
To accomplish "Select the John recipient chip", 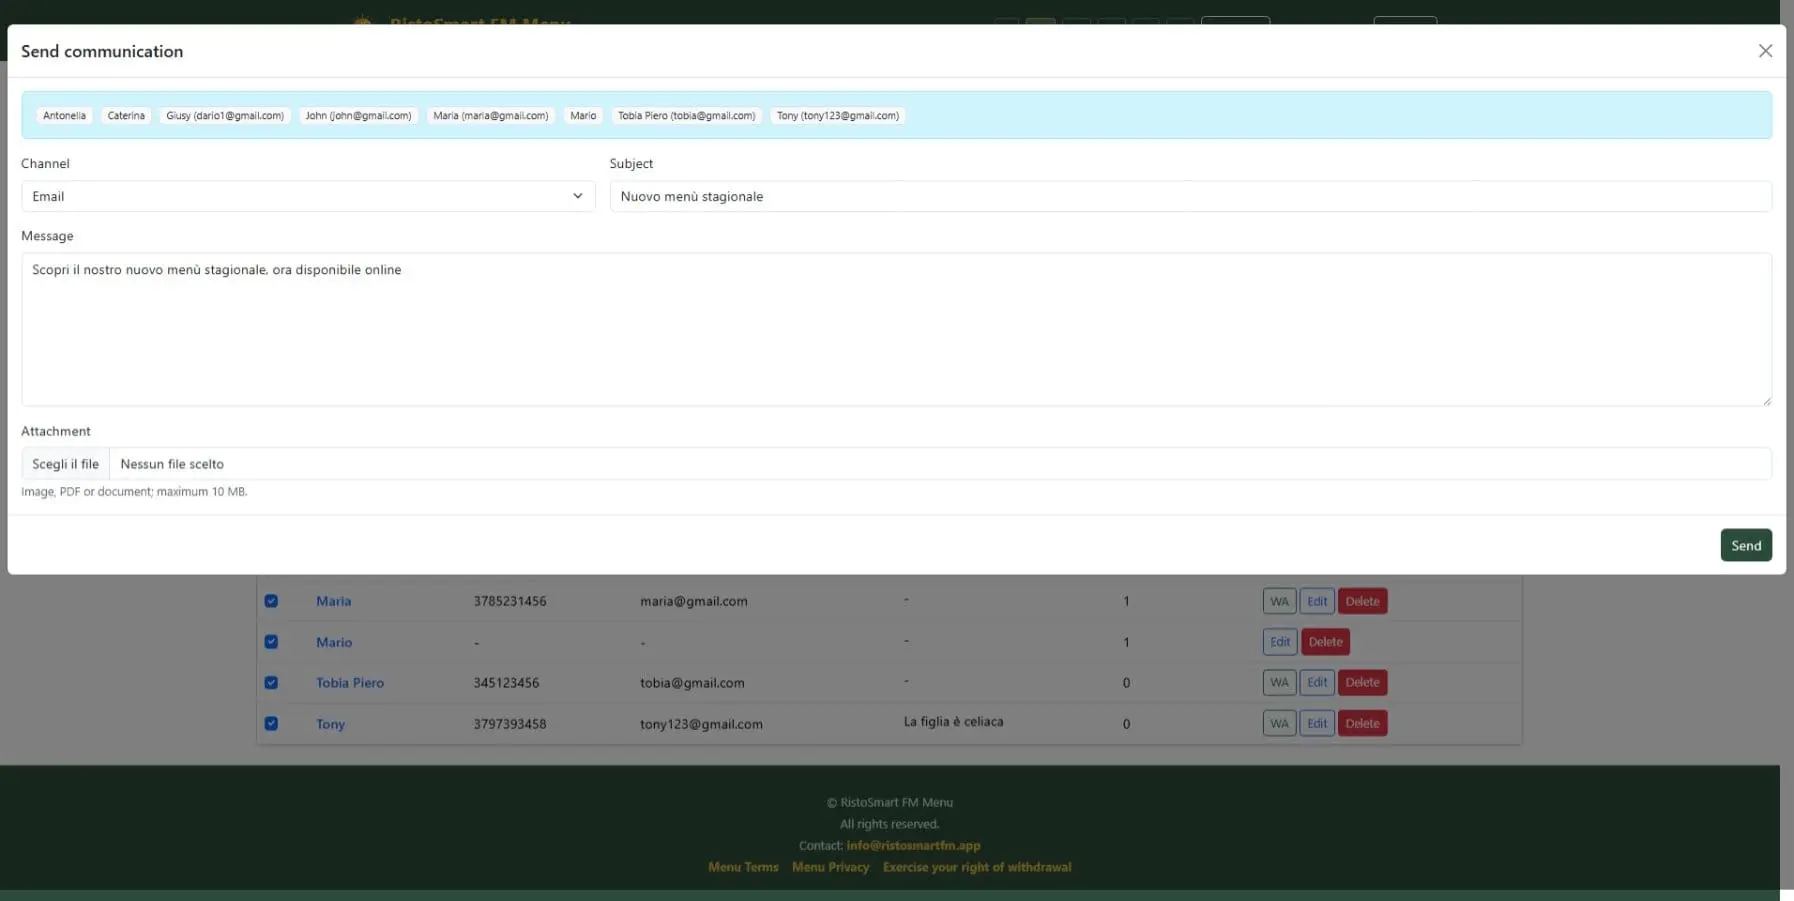I will coord(358,116).
